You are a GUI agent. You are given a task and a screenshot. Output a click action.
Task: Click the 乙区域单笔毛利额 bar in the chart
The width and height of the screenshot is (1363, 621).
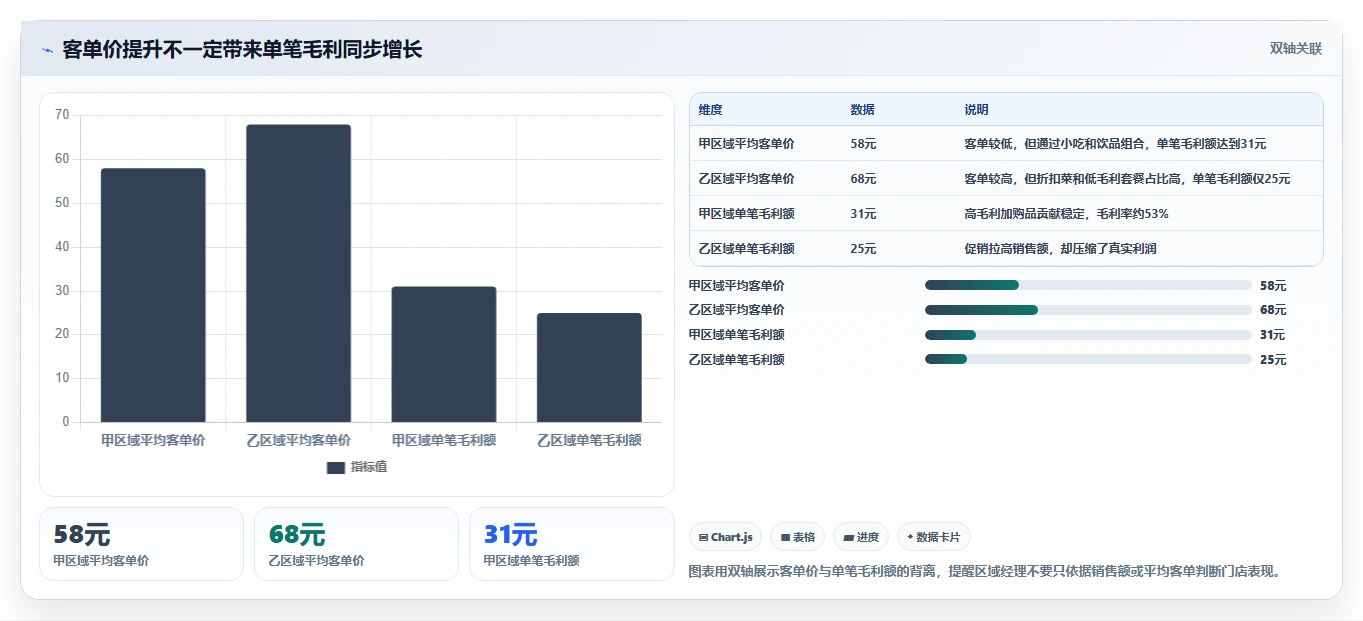pyautogui.click(x=589, y=367)
